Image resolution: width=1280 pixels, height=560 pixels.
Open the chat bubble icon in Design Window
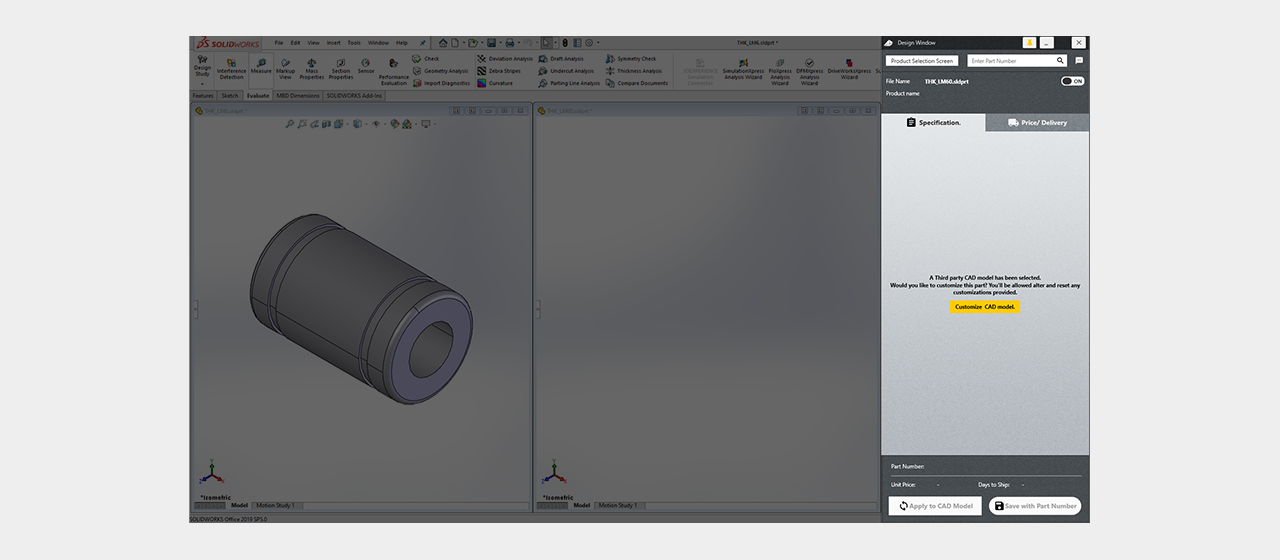(x=1079, y=61)
